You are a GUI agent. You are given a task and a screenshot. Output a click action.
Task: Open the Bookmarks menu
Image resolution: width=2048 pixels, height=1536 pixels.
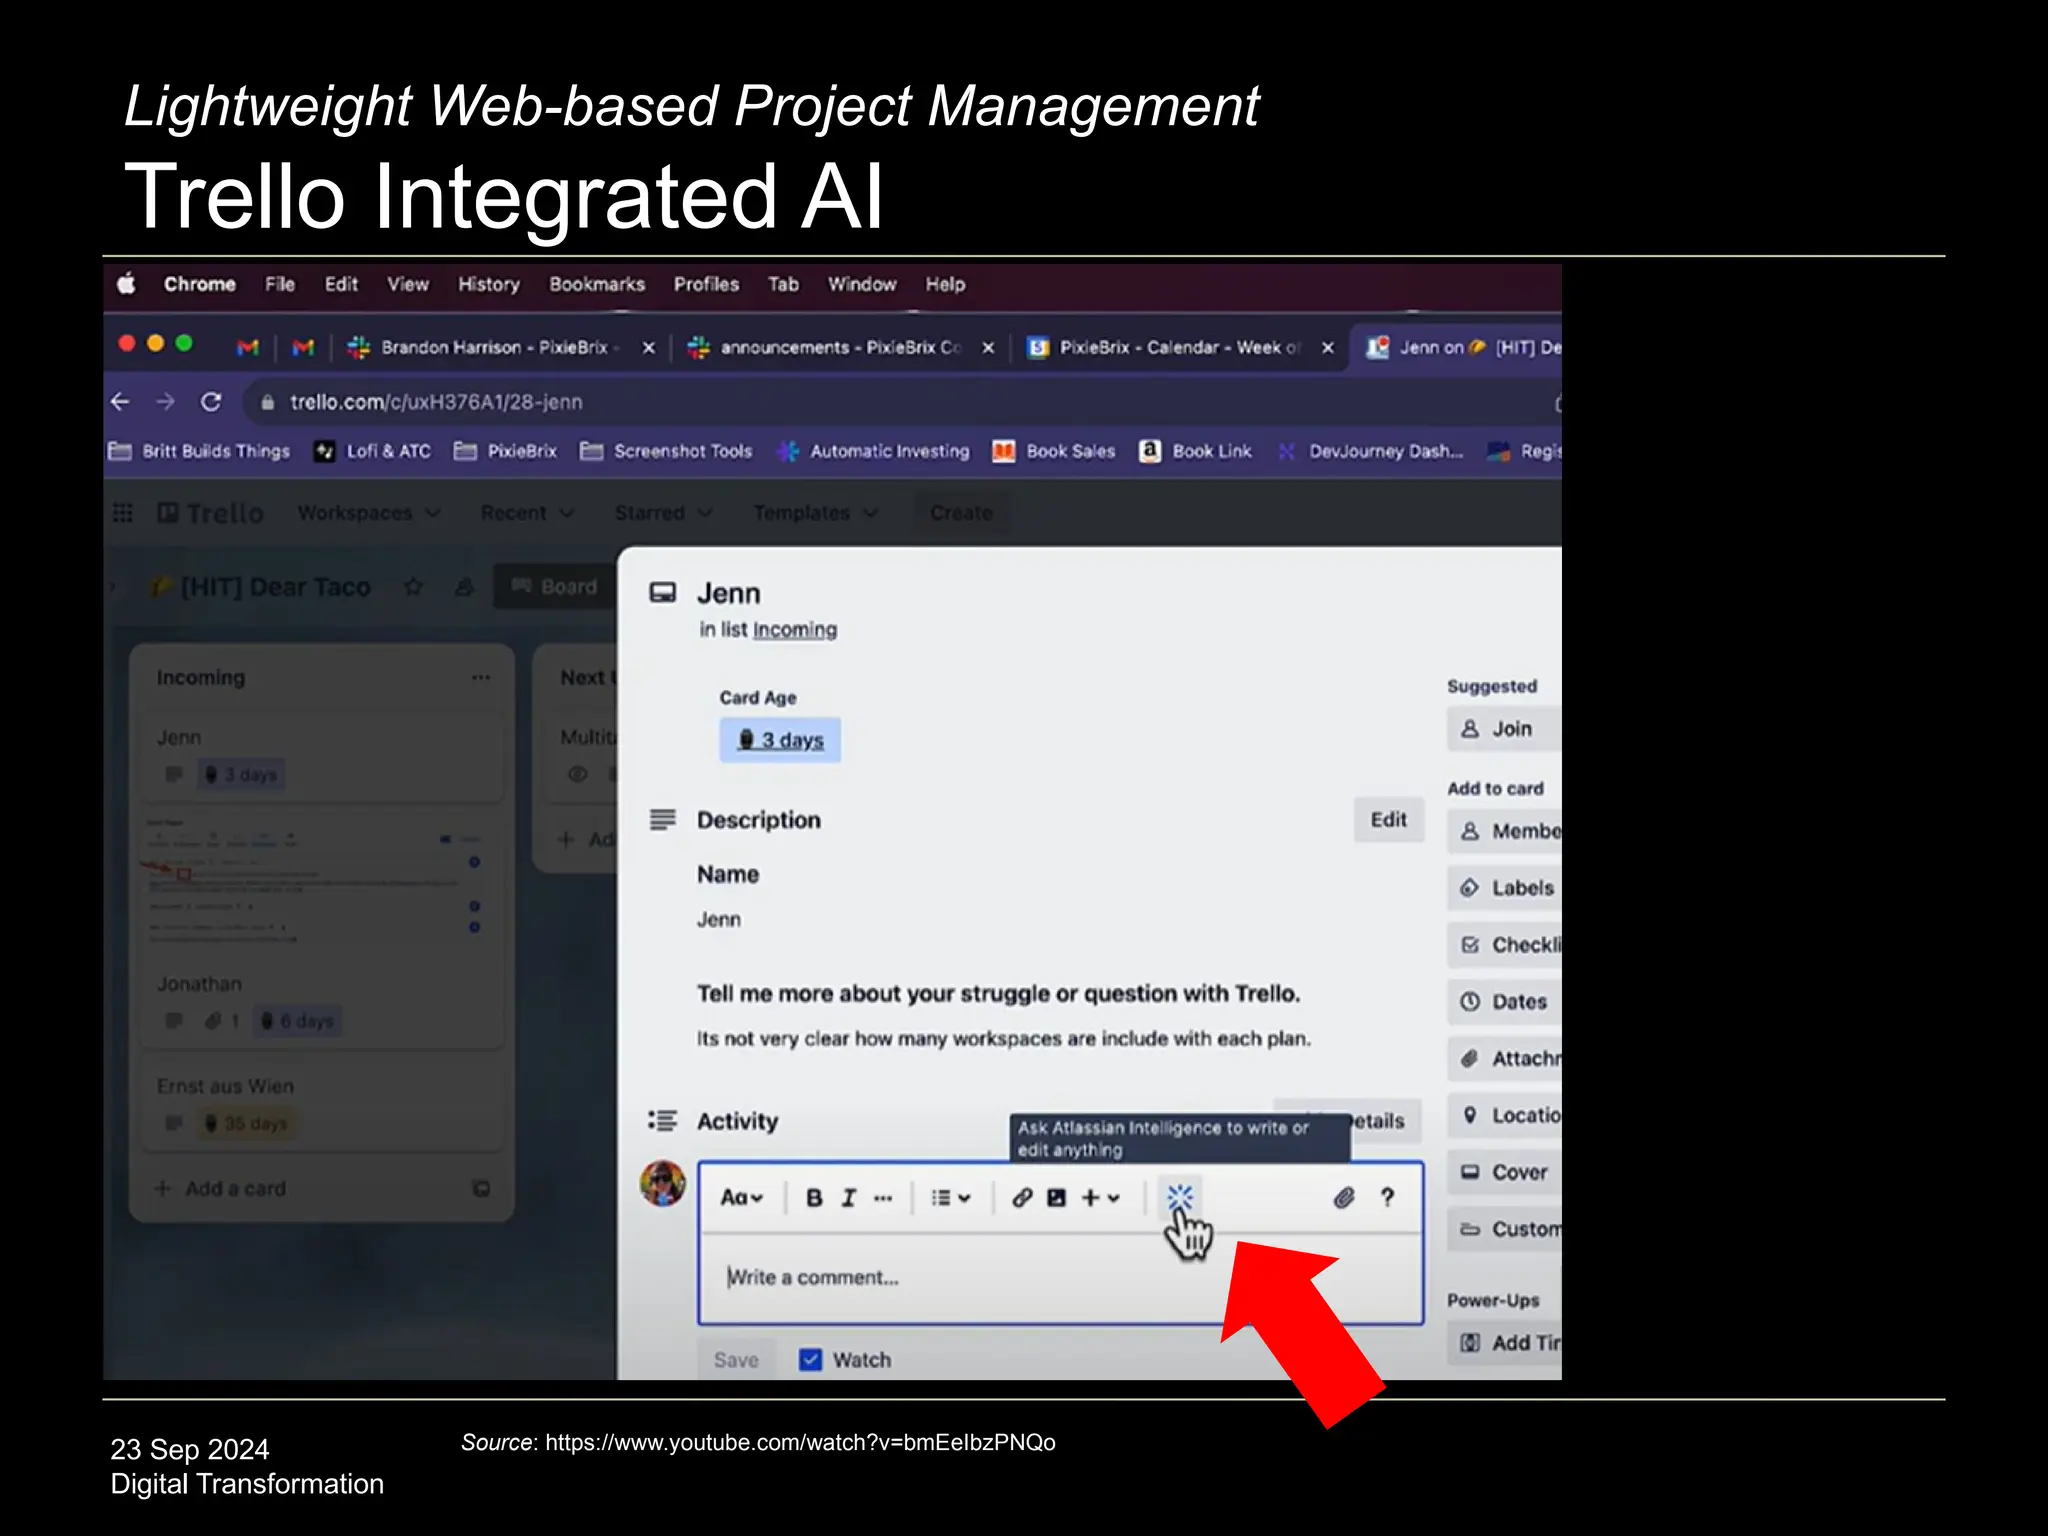[x=597, y=284]
